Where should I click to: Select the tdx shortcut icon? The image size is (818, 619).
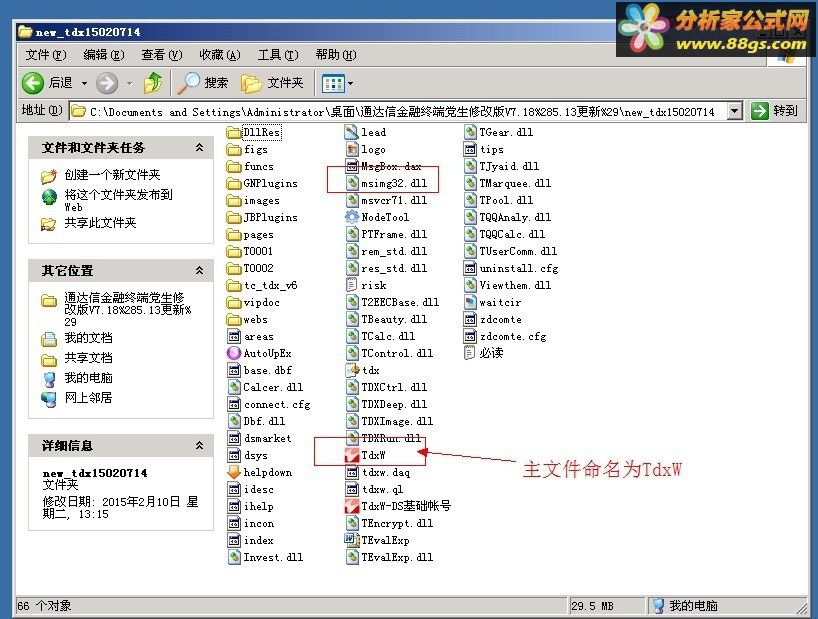(x=352, y=370)
